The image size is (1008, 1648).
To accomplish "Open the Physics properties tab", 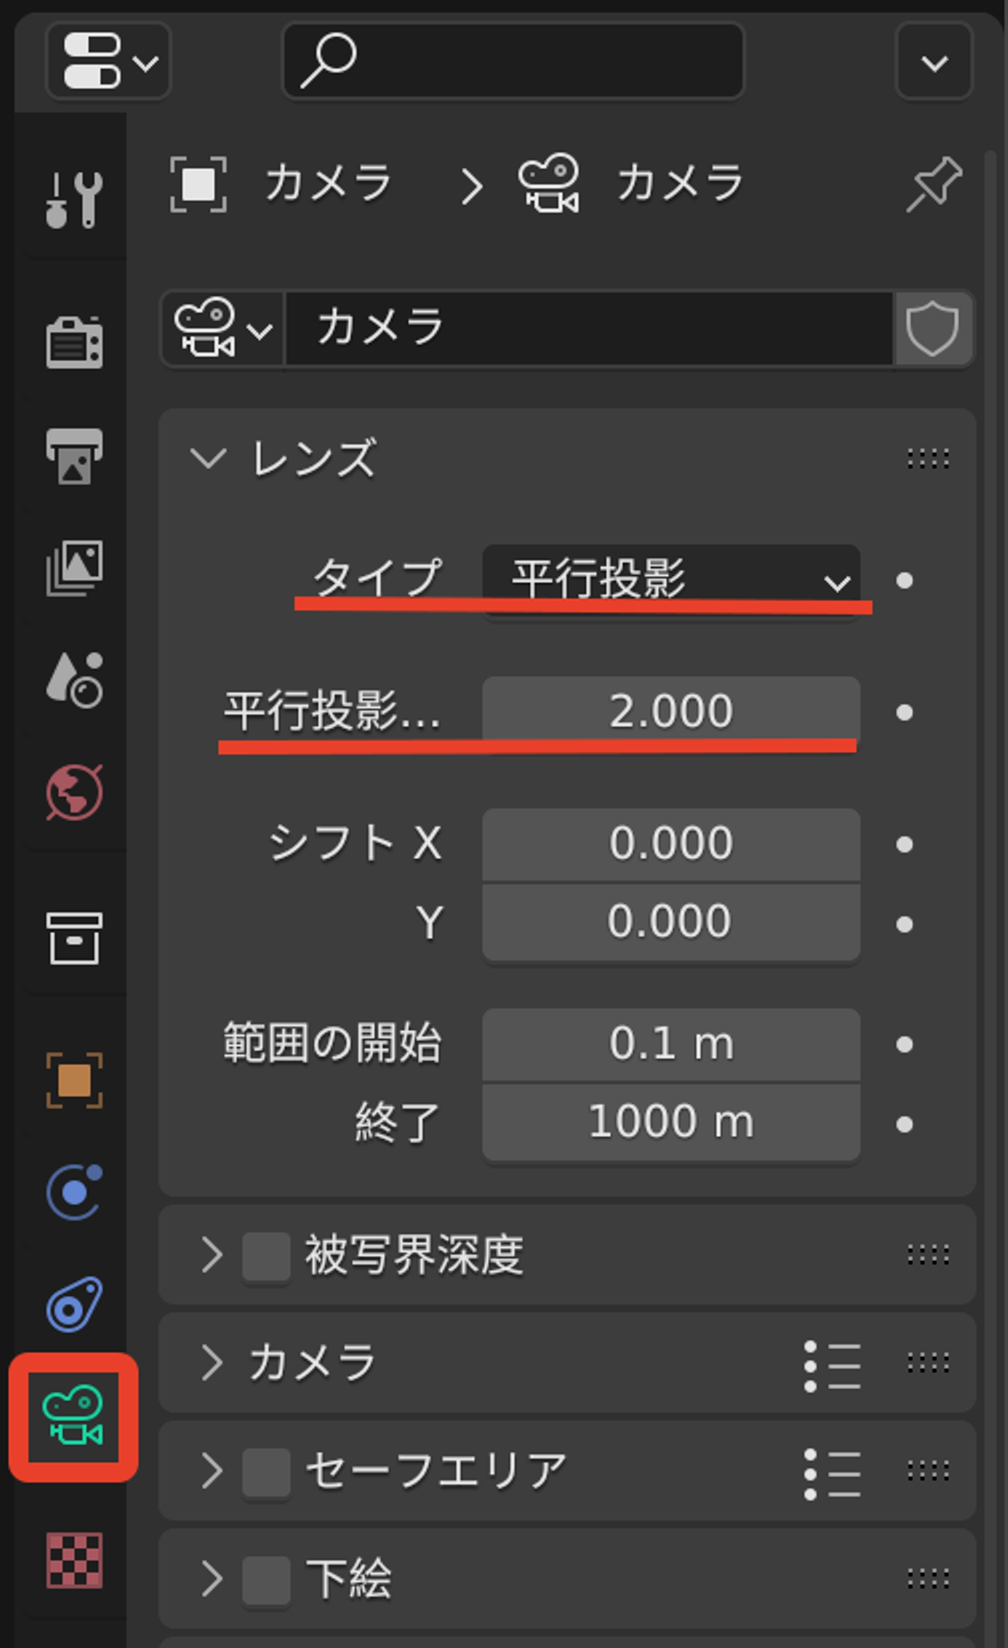I will click(74, 1193).
